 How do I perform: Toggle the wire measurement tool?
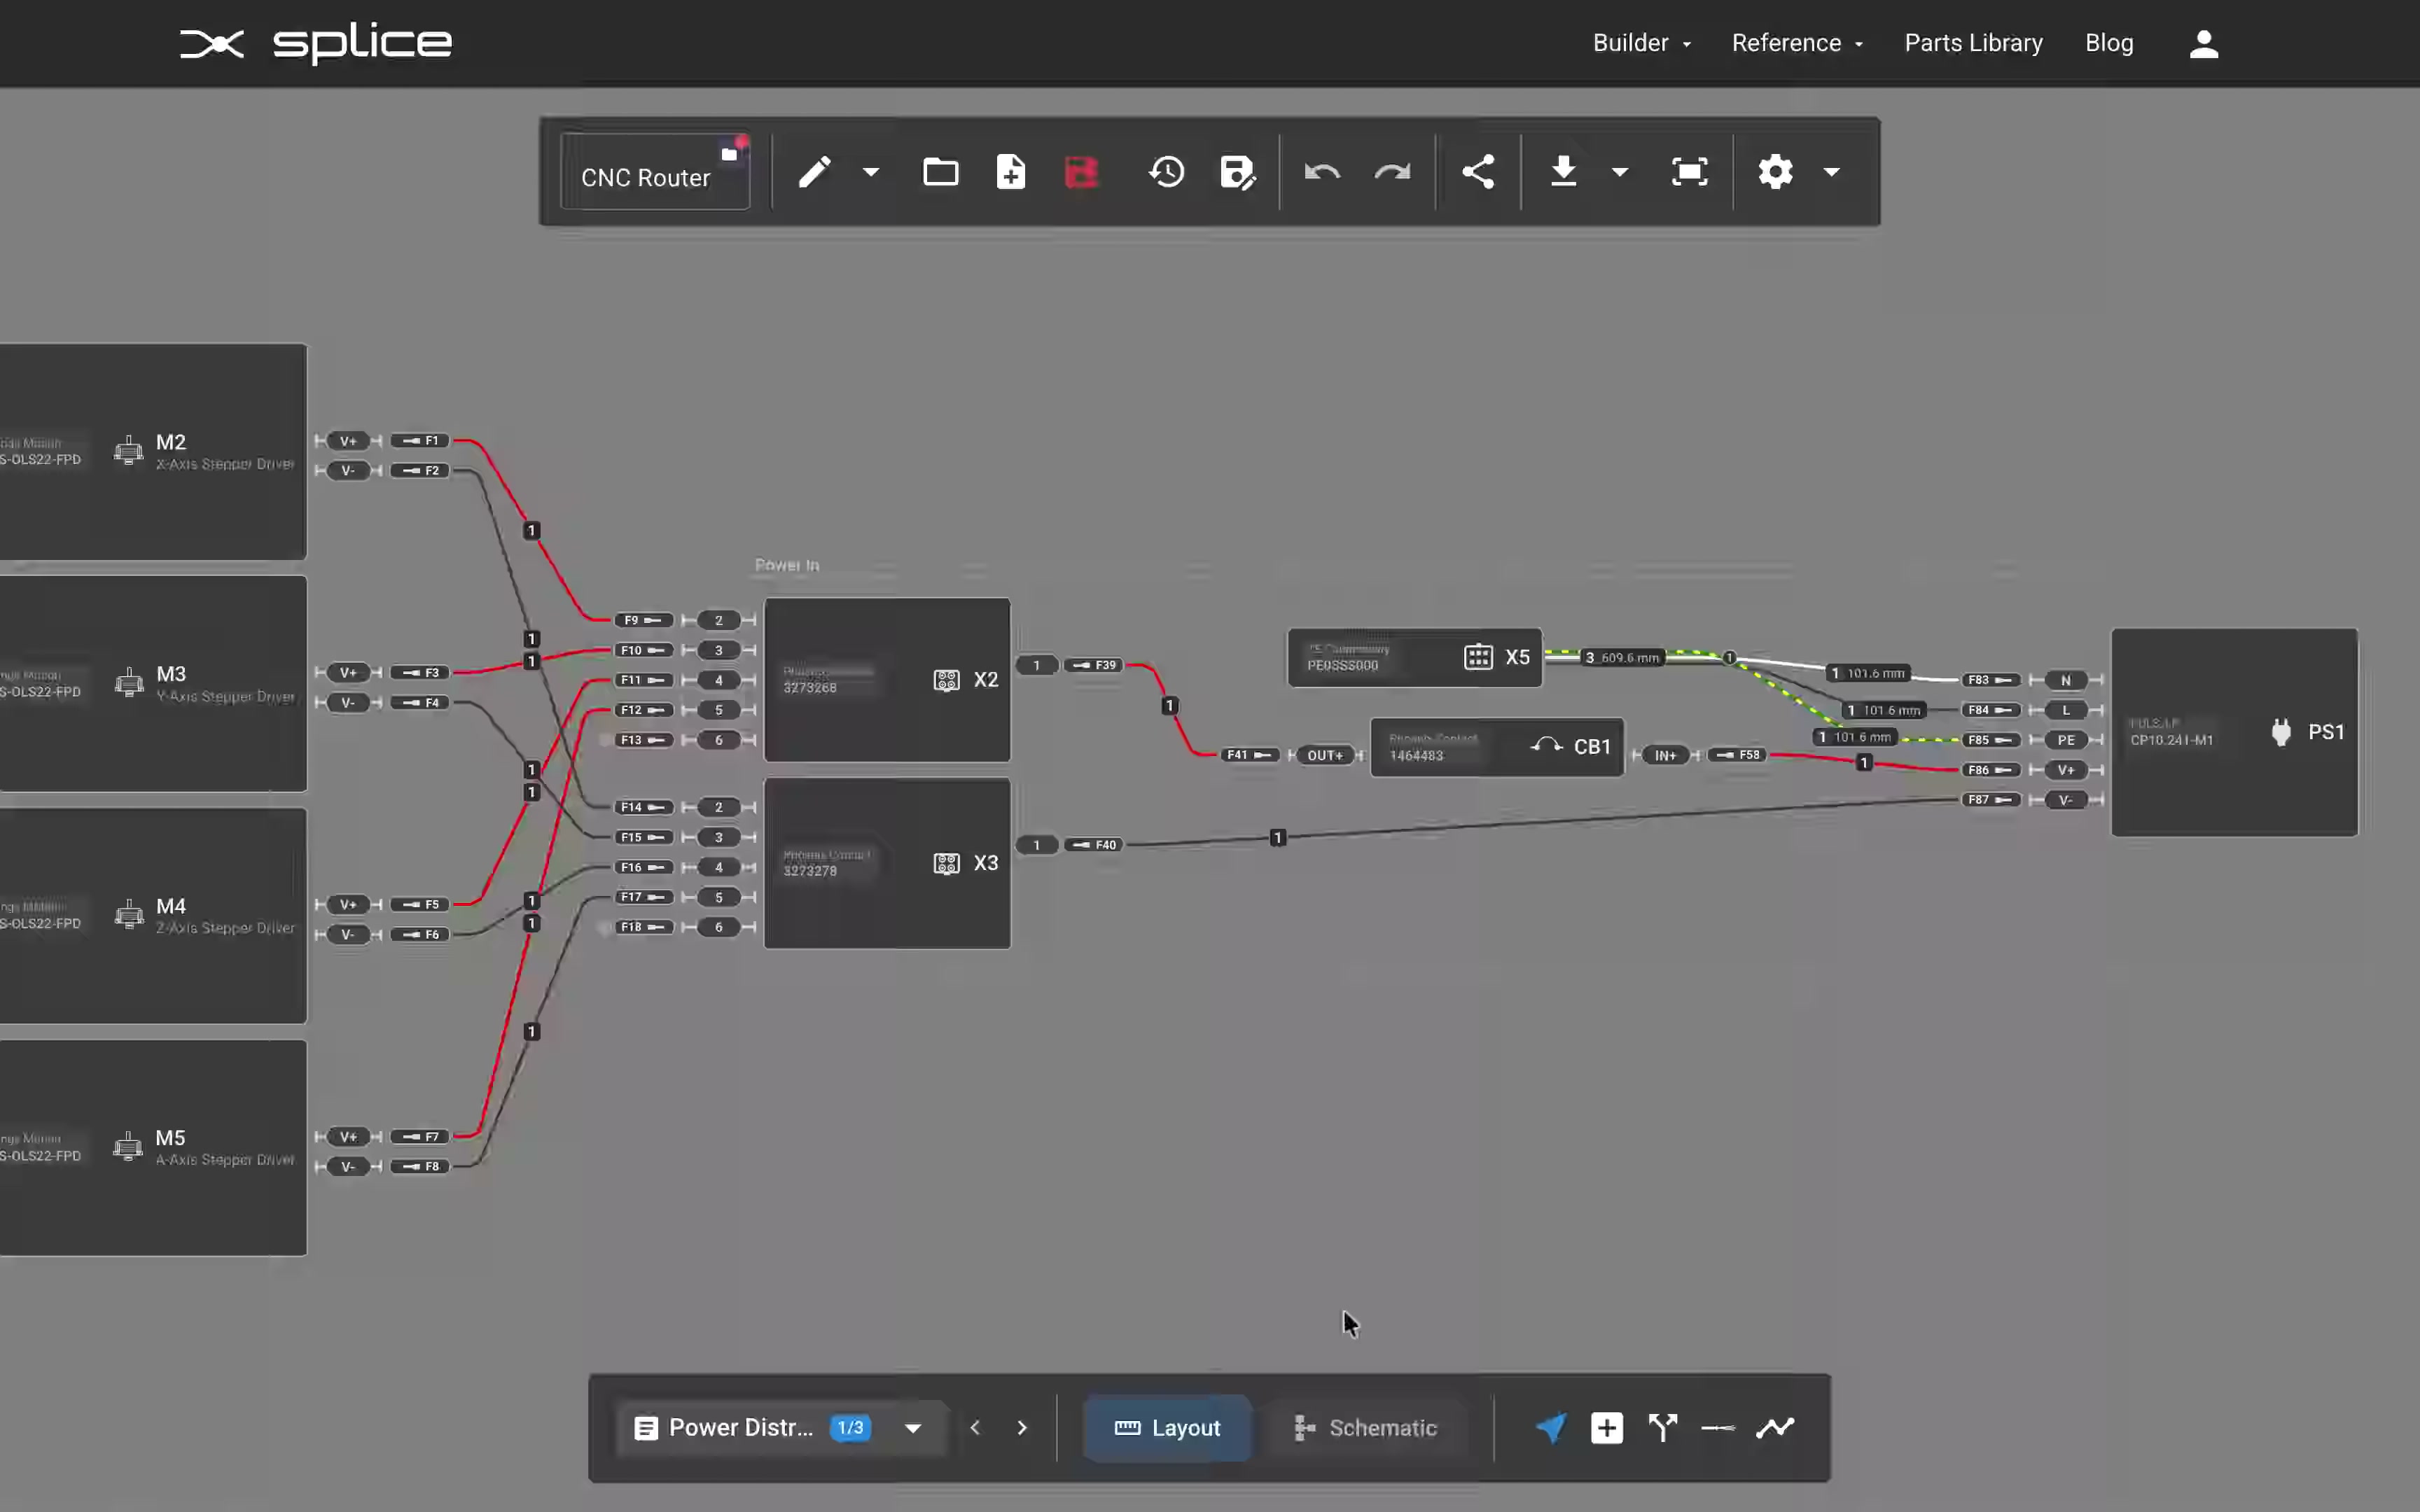click(x=1716, y=1428)
